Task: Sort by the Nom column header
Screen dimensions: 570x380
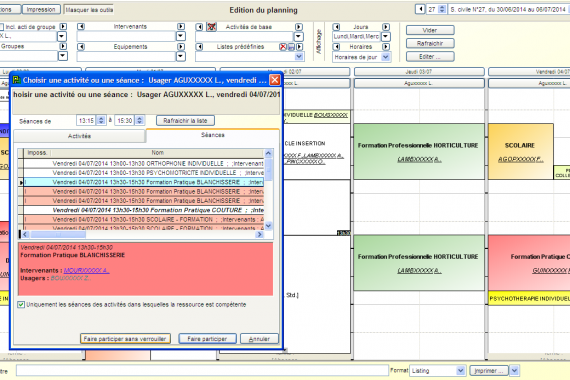Action: [157, 153]
